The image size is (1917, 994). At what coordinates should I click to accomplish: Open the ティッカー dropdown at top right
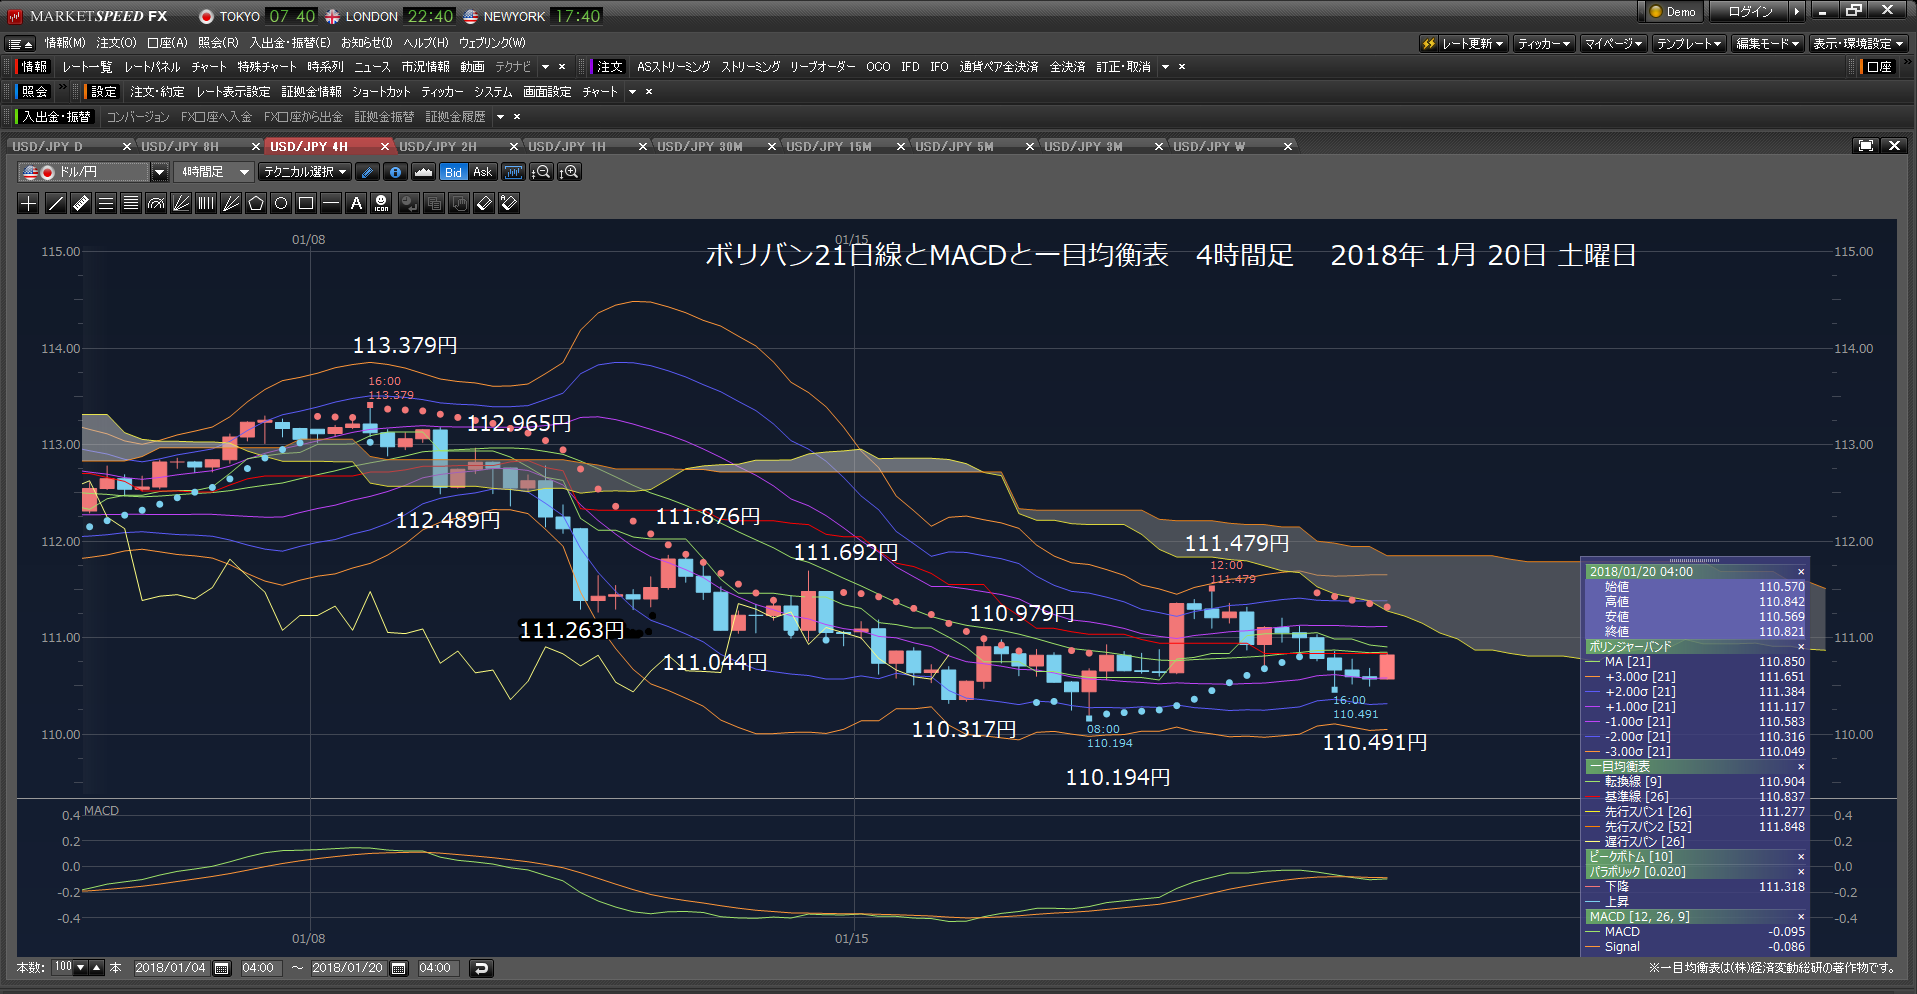coord(1545,43)
